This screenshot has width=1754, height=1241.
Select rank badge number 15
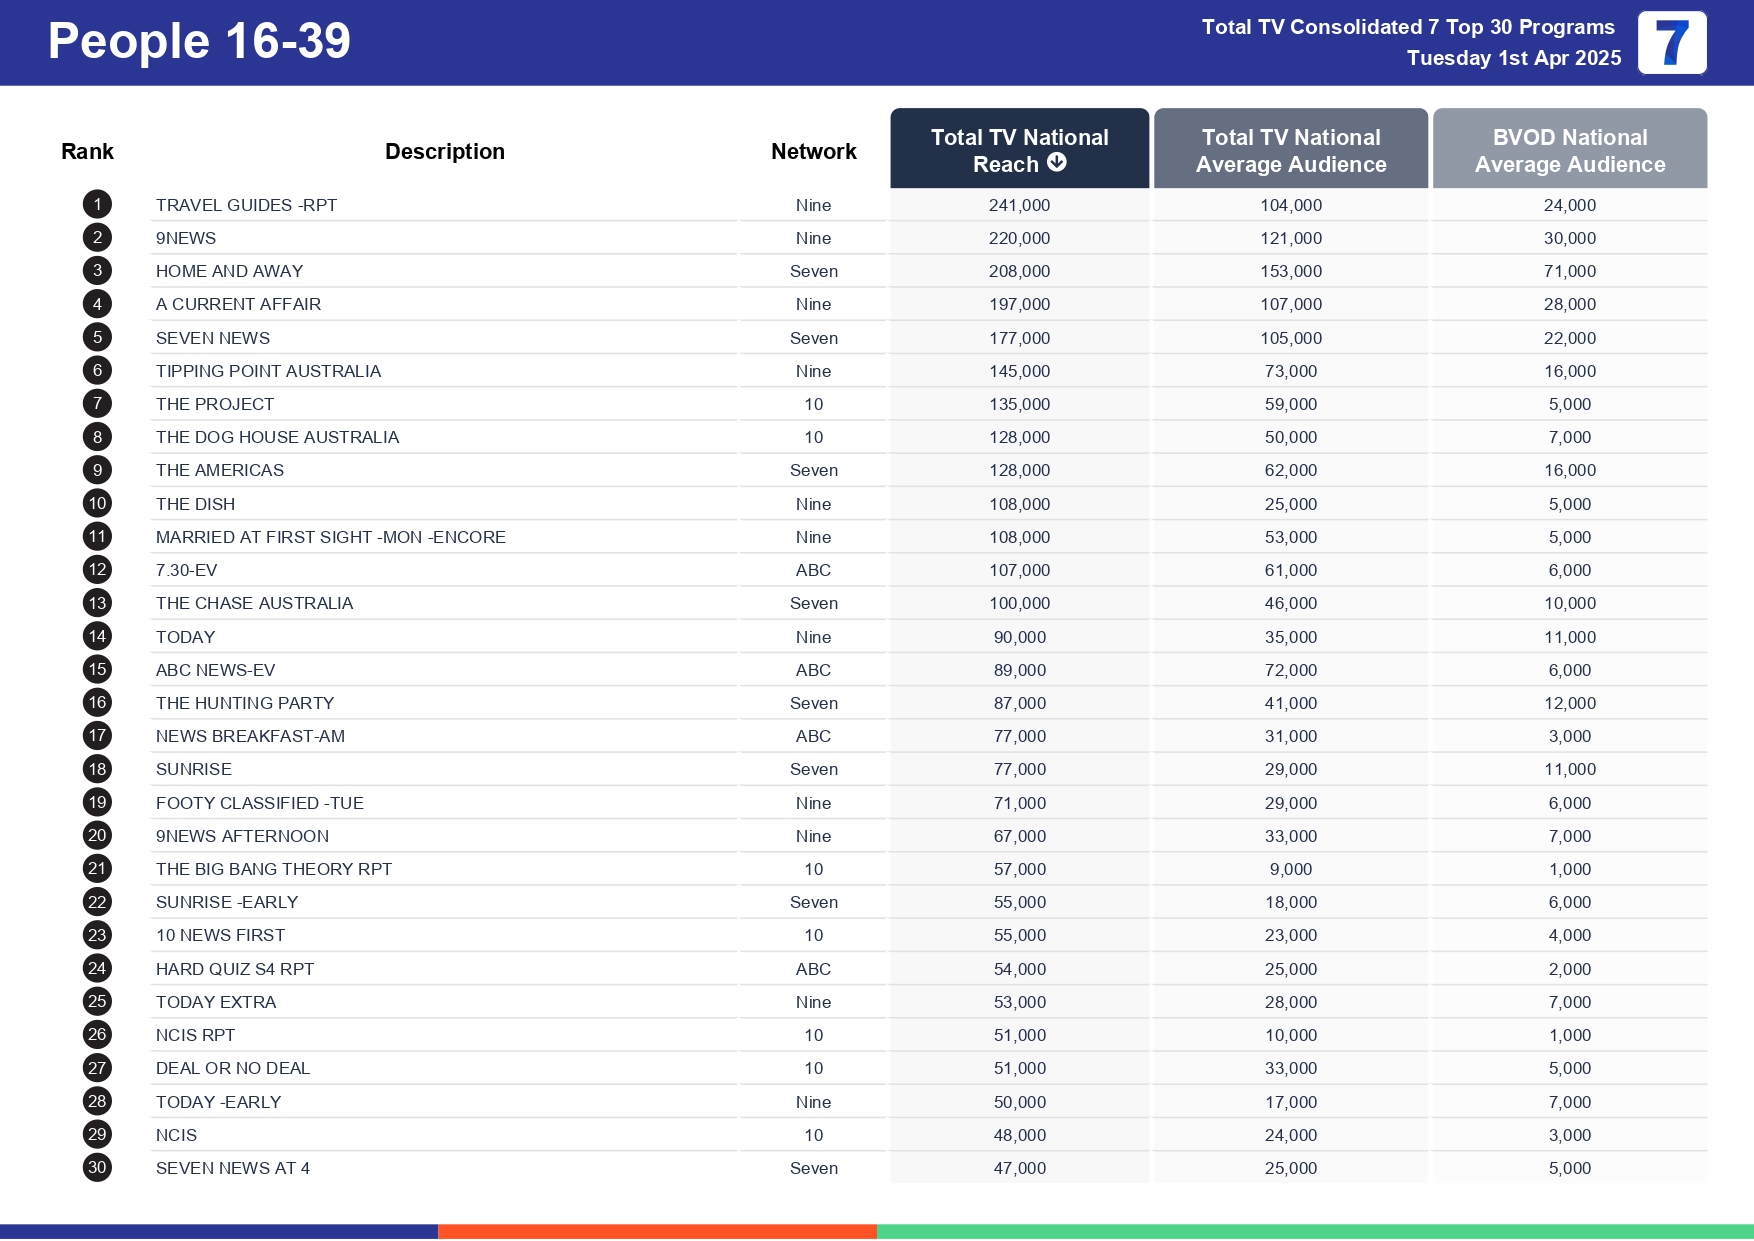96,669
